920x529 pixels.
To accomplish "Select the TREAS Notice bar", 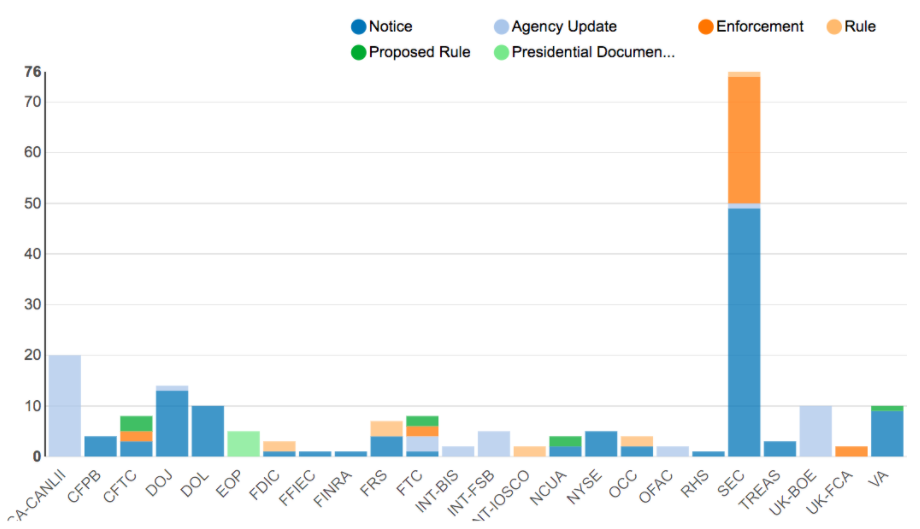I will coord(780,449).
